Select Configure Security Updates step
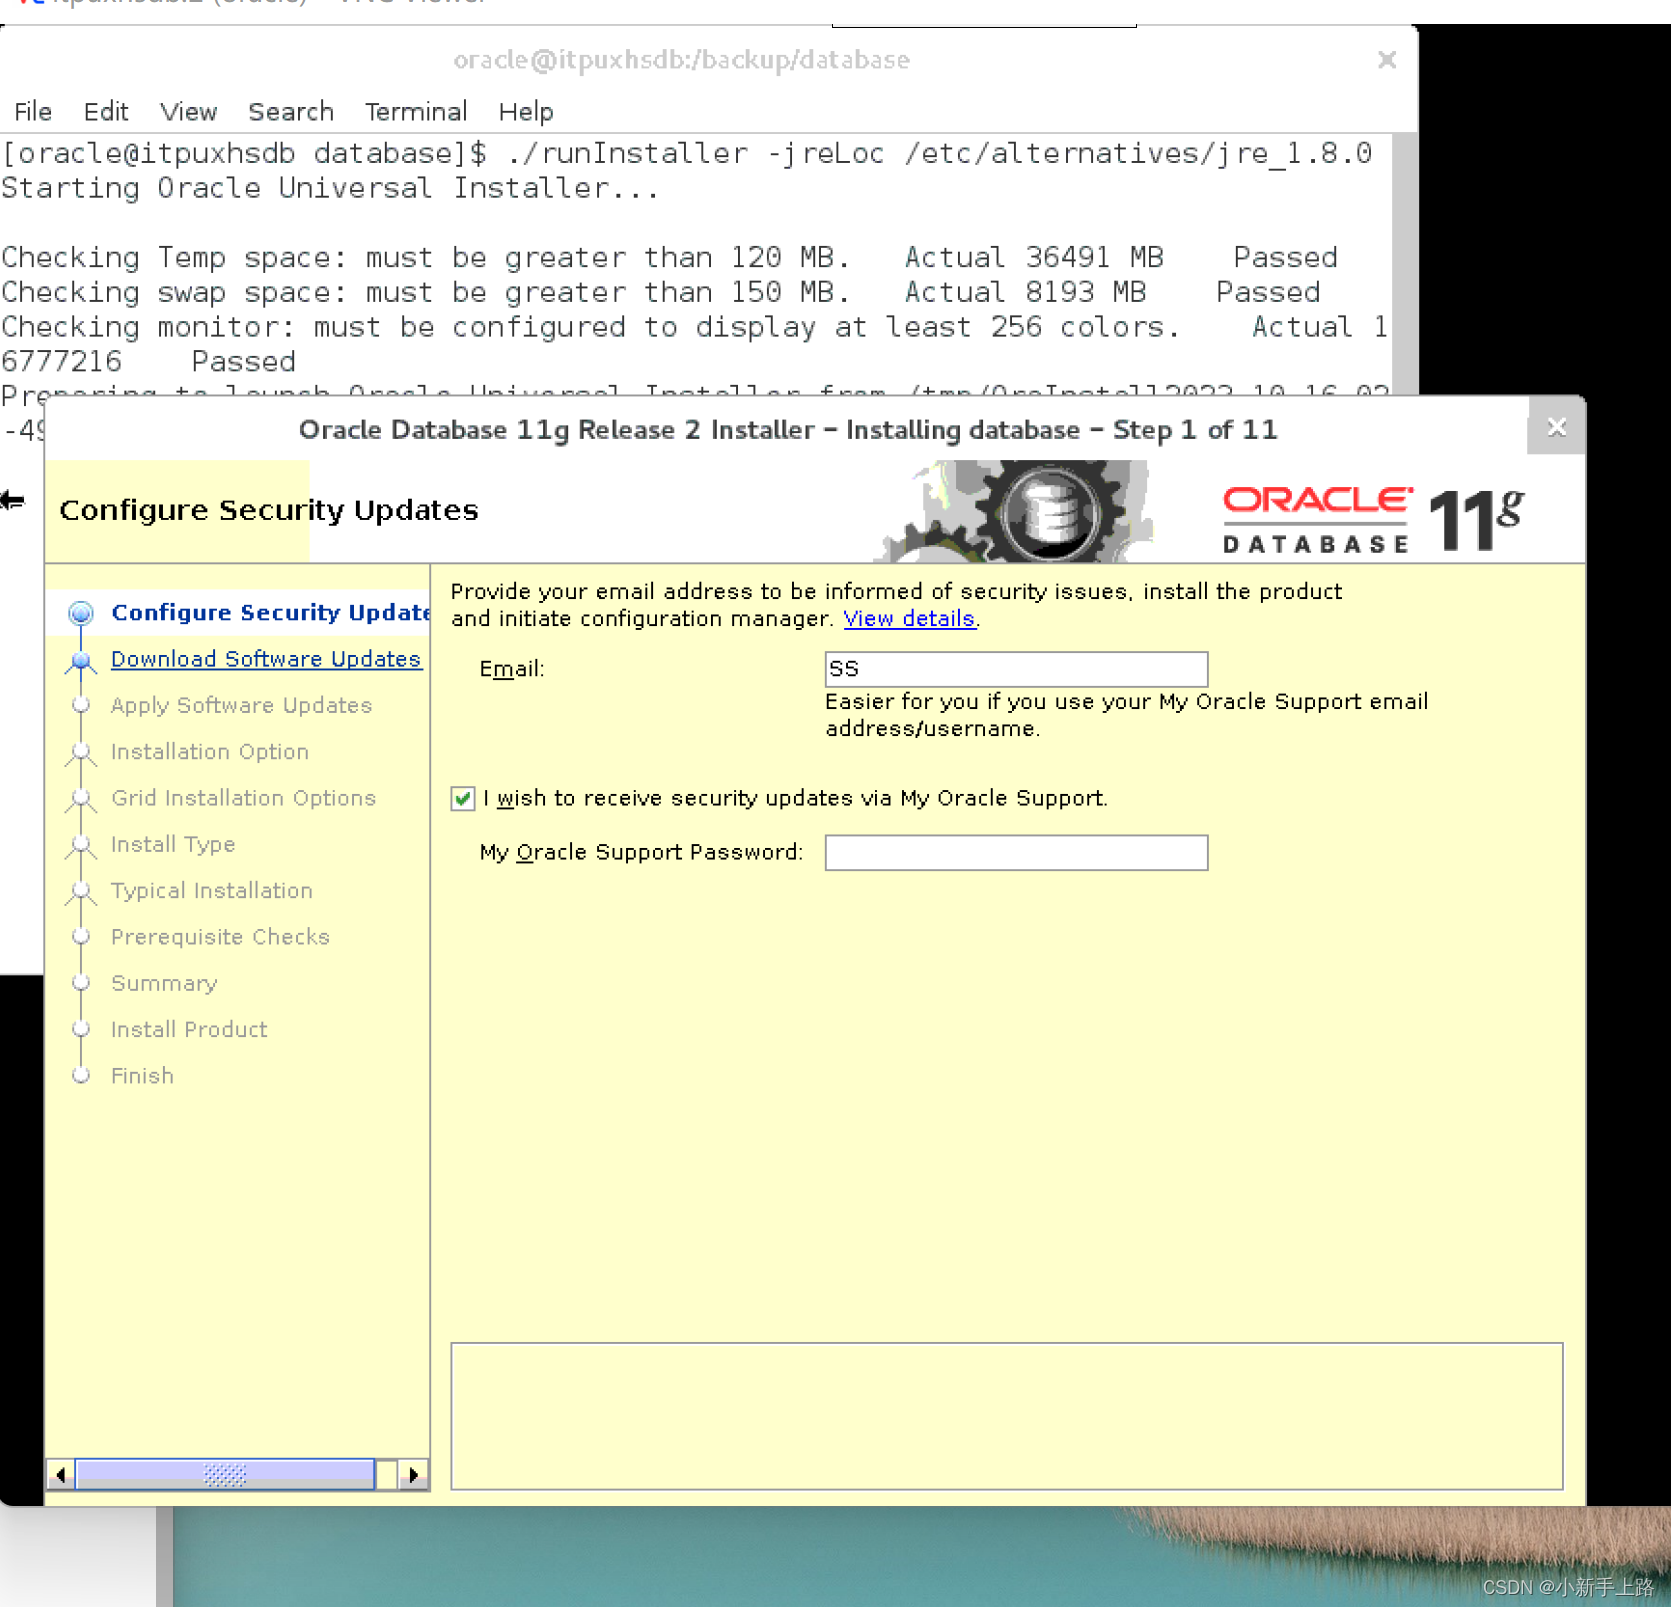This screenshot has height=1607, width=1671. tap(270, 612)
